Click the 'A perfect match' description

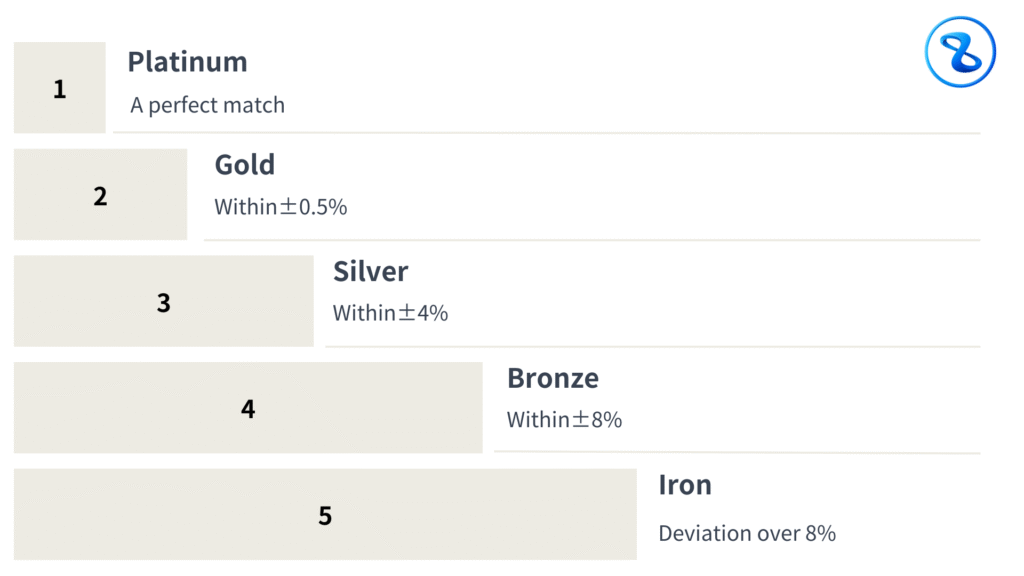(x=207, y=105)
